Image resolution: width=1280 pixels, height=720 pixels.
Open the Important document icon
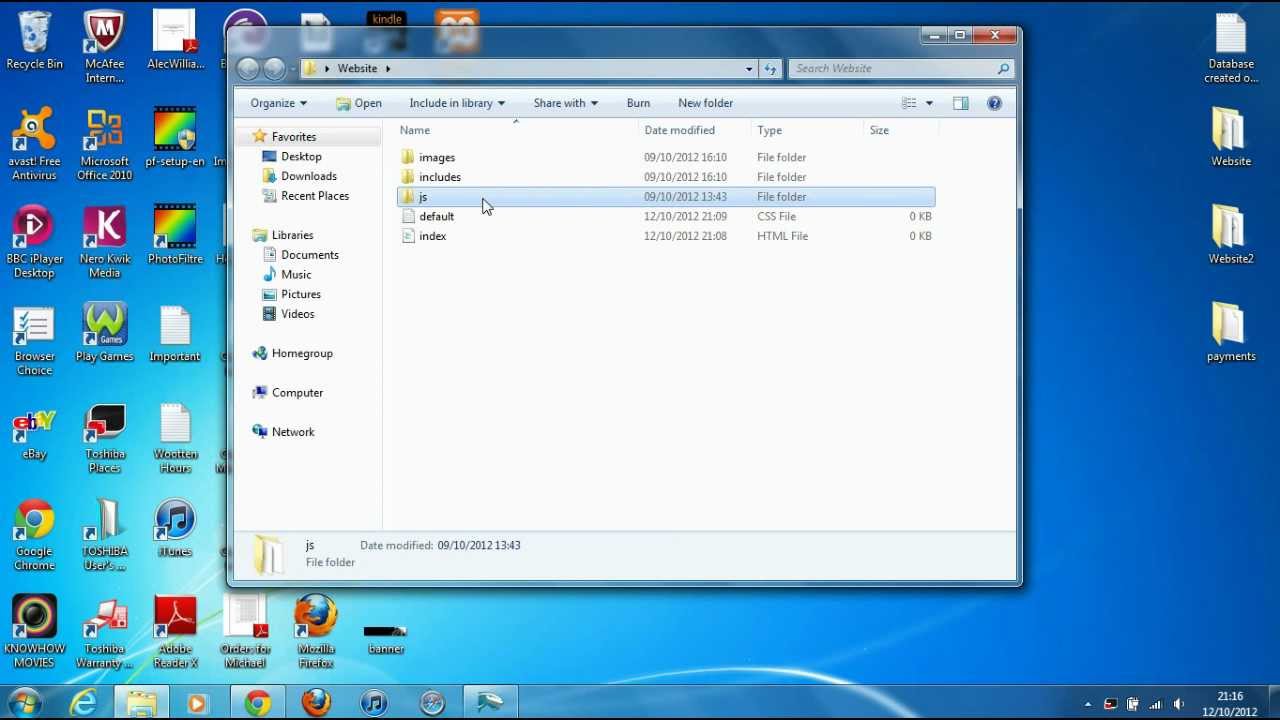pos(175,333)
